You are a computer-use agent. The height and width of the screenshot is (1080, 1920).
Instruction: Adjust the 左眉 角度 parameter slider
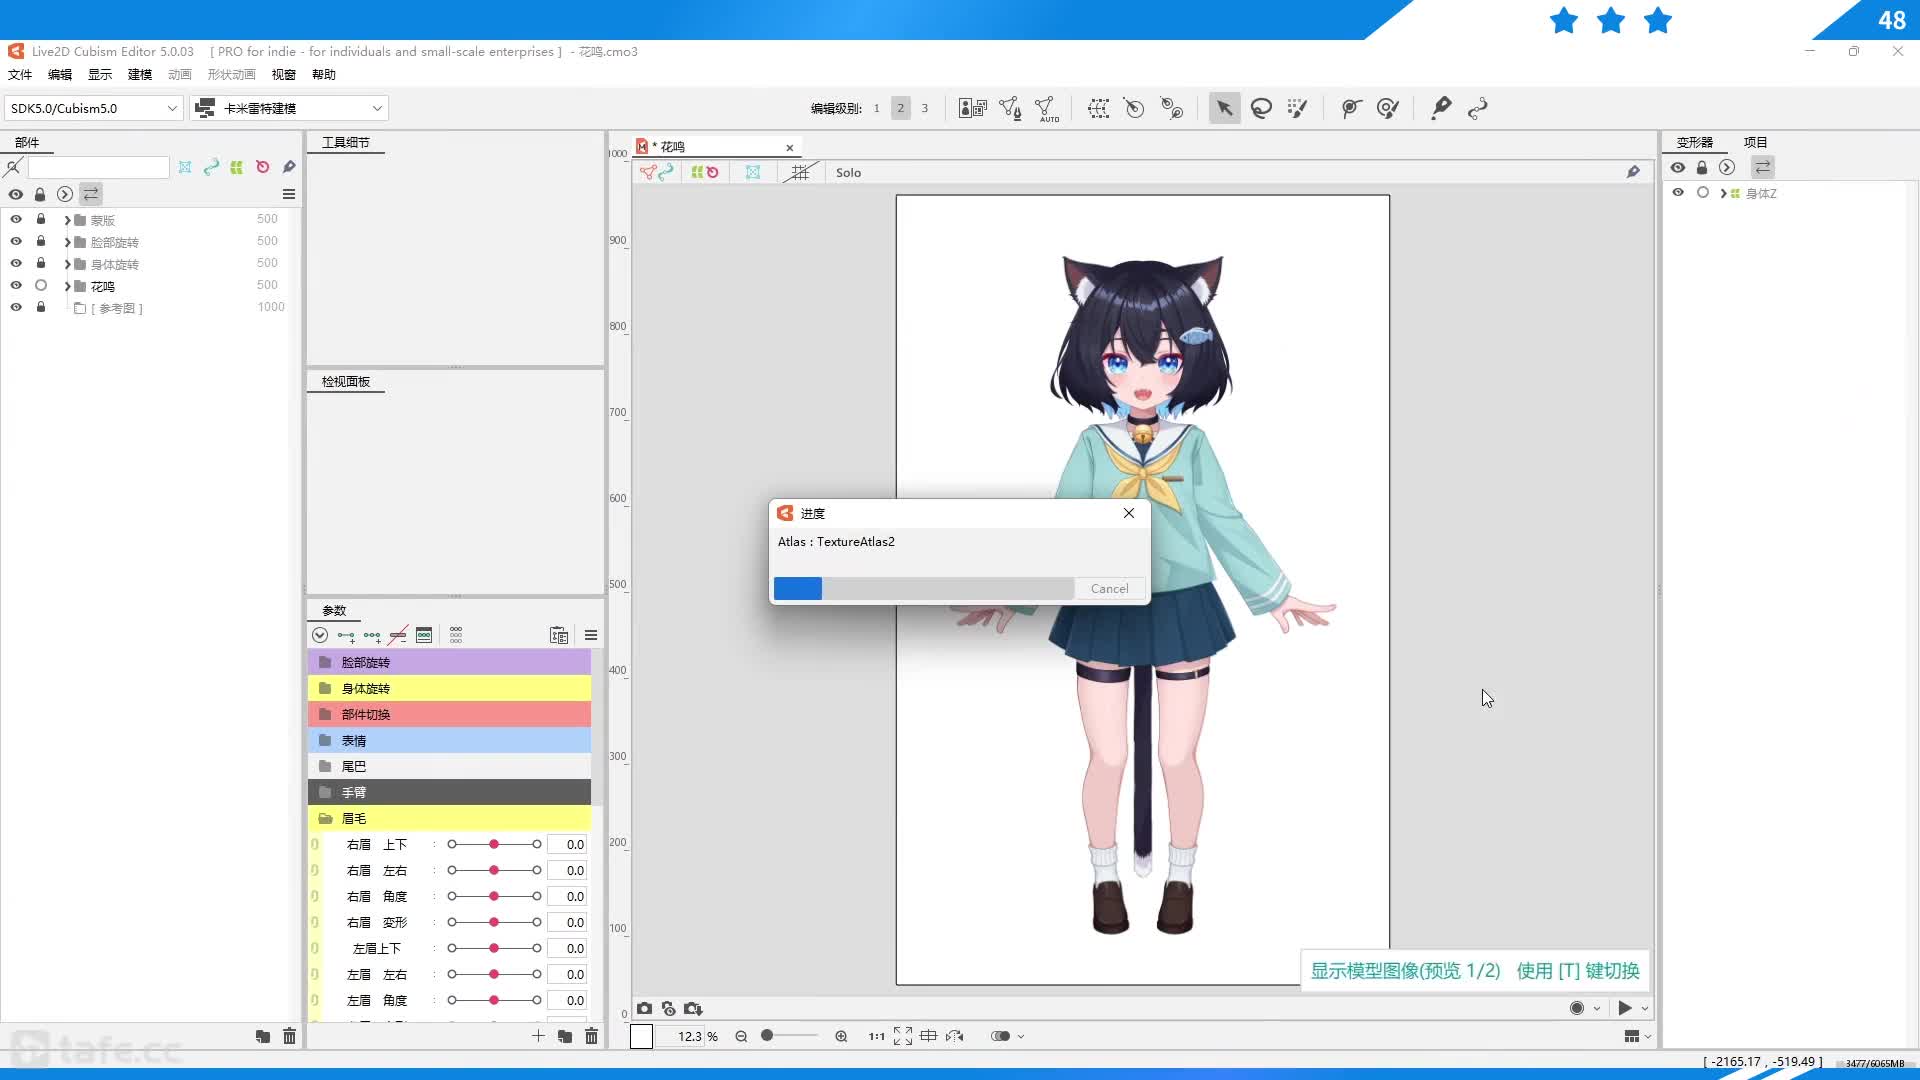coord(494,1000)
